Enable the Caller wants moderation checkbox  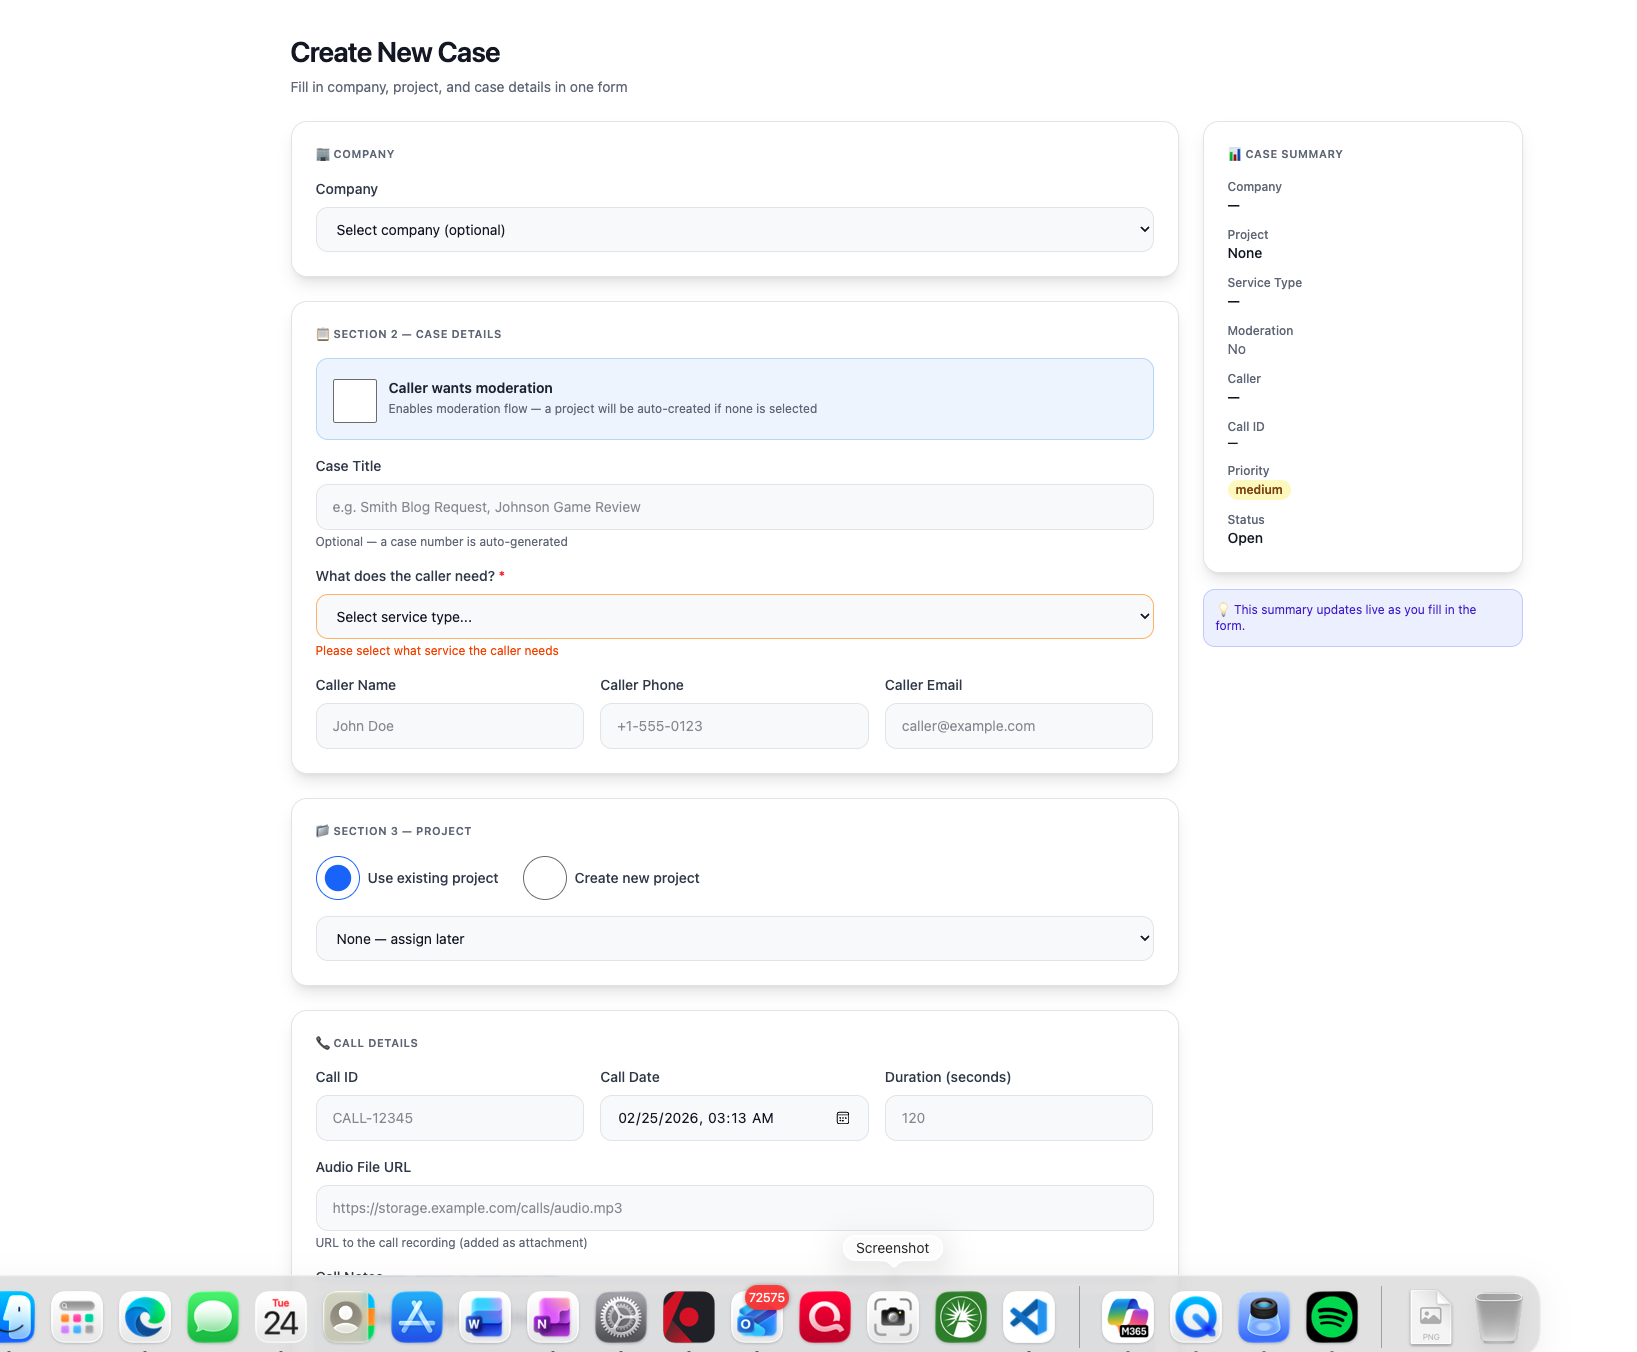(x=354, y=400)
